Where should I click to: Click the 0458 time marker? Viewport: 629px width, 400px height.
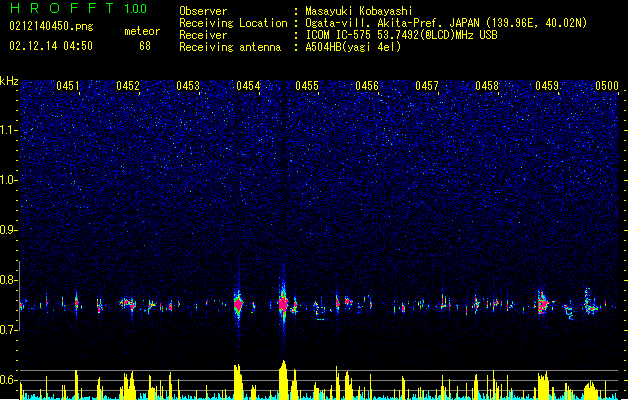487,86
